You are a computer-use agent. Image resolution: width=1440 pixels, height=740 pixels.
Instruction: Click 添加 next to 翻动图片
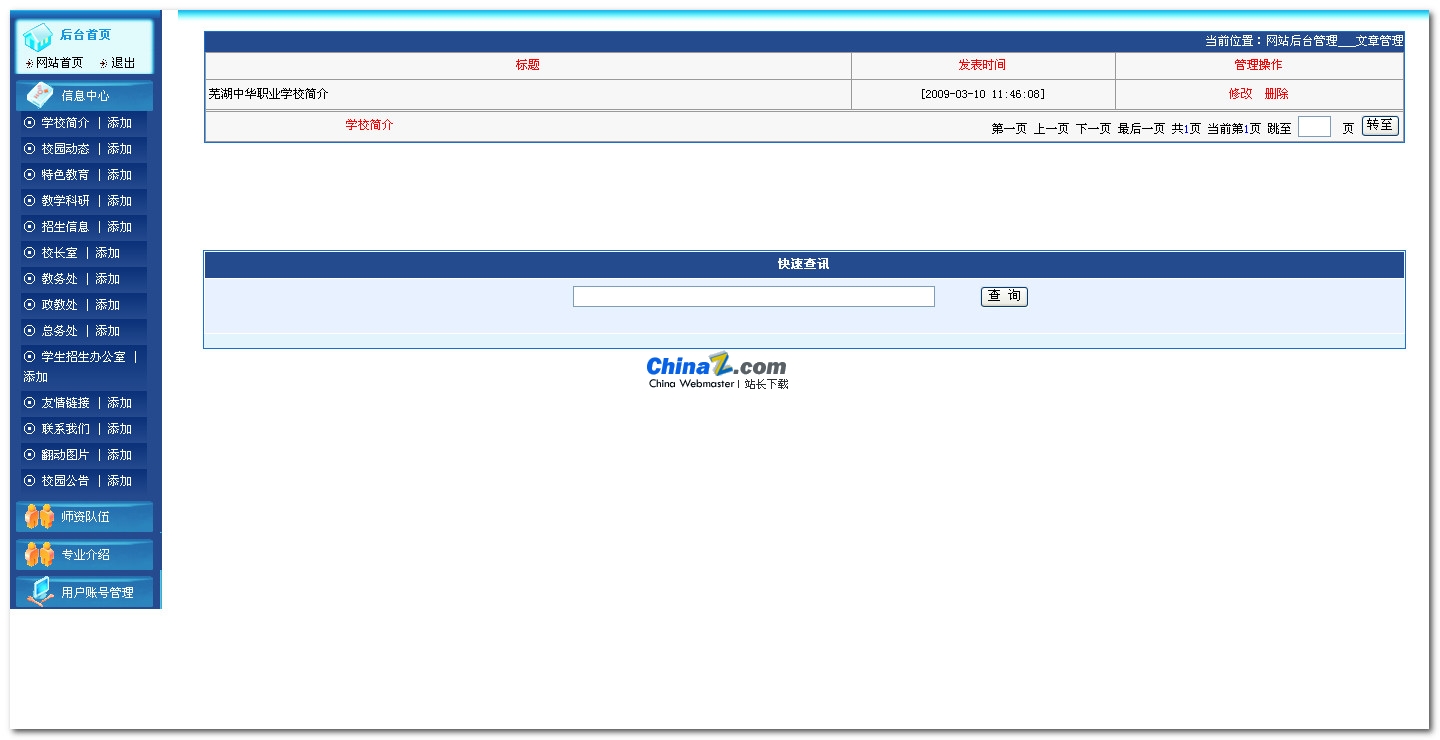[120, 455]
